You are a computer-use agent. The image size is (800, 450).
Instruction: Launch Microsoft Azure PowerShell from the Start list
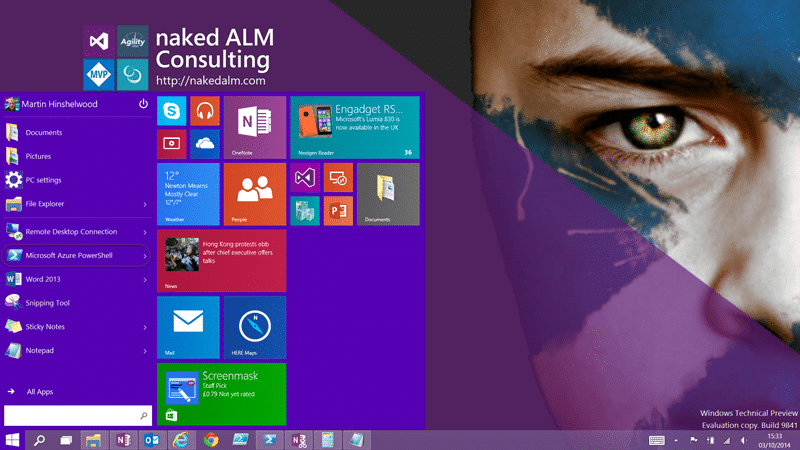[71, 256]
